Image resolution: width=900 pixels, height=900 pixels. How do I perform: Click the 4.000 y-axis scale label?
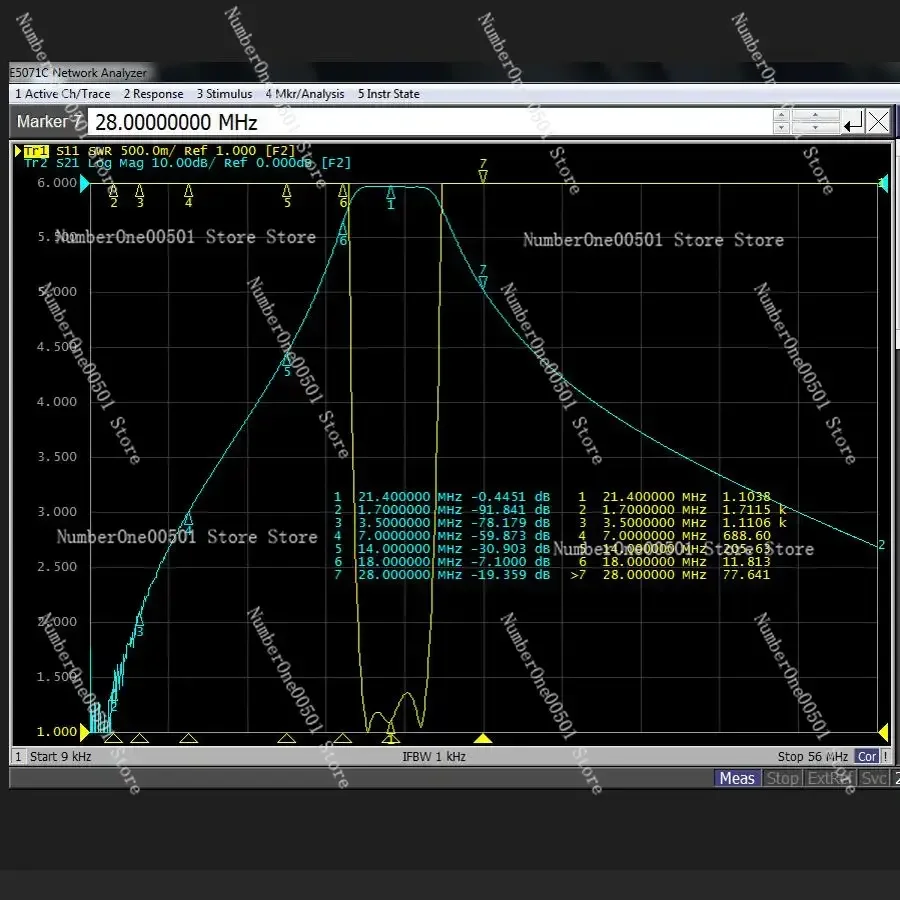(57, 402)
